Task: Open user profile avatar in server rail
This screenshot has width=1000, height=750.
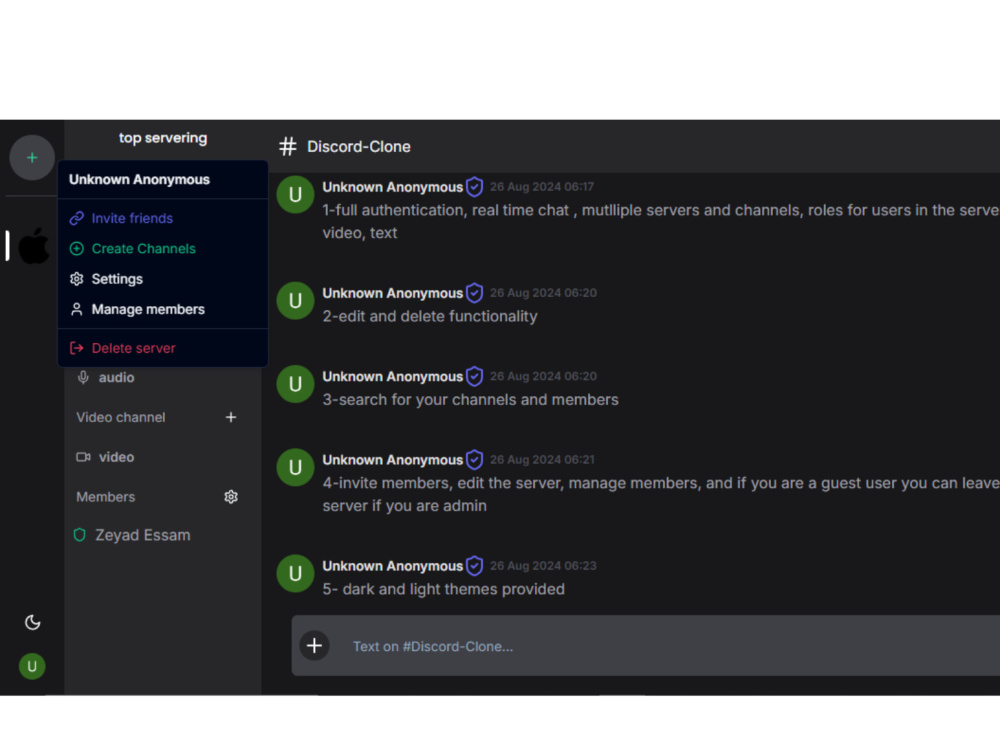Action: [x=32, y=666]
